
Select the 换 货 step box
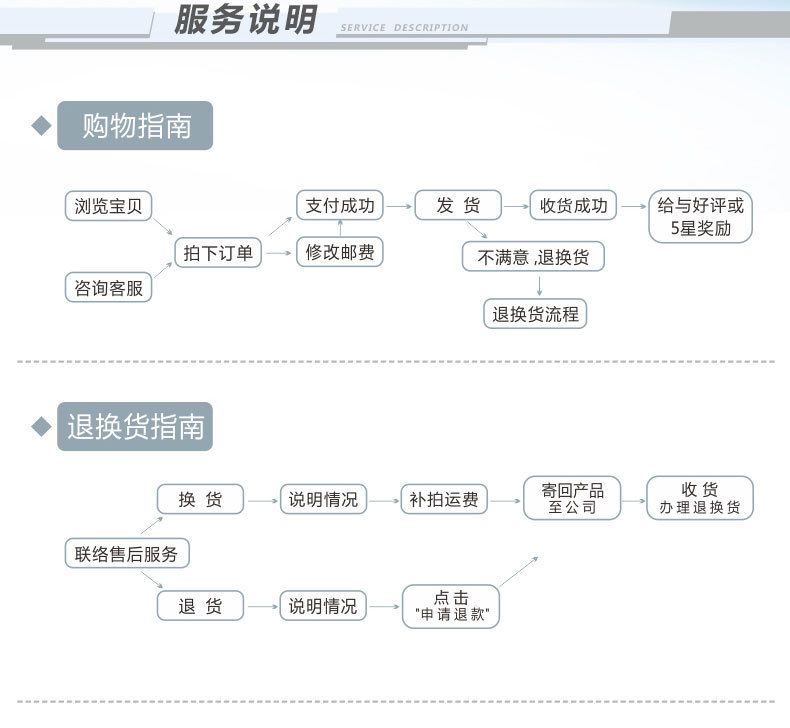coord(201,499)
